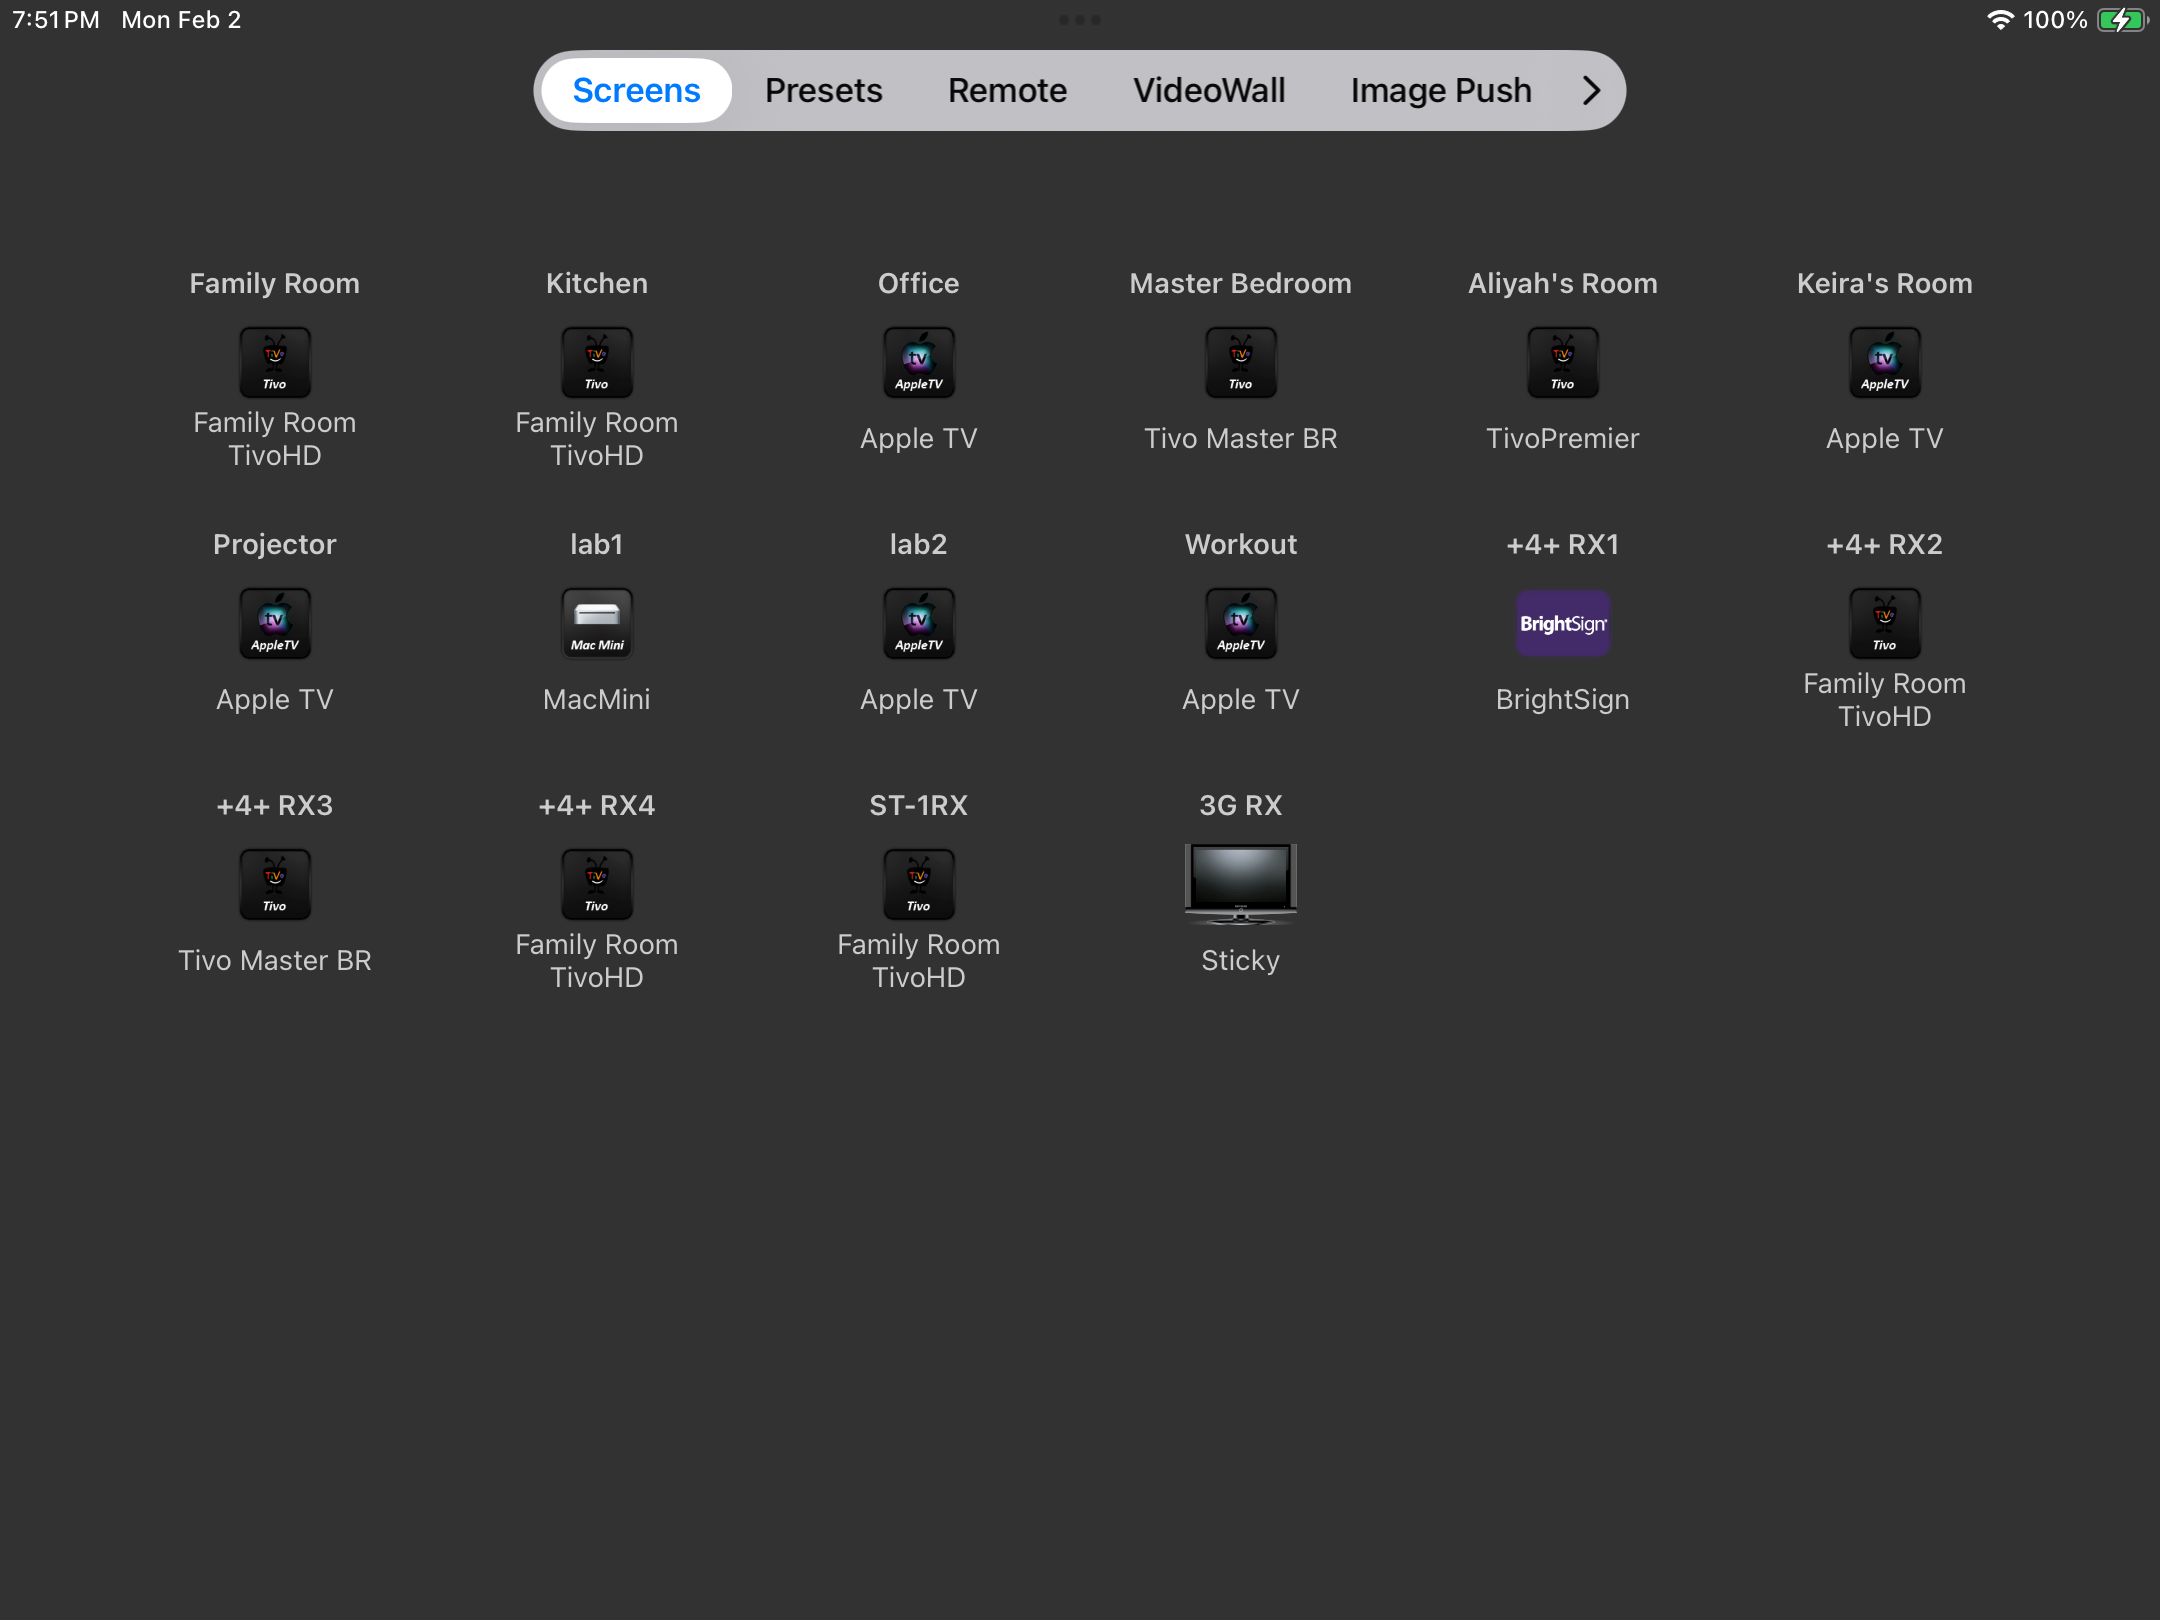The width and height of the screenshot is (2160, 1620).
Task: Tap the three-dot multitasking indicator at top
Action: point(1079,20)
